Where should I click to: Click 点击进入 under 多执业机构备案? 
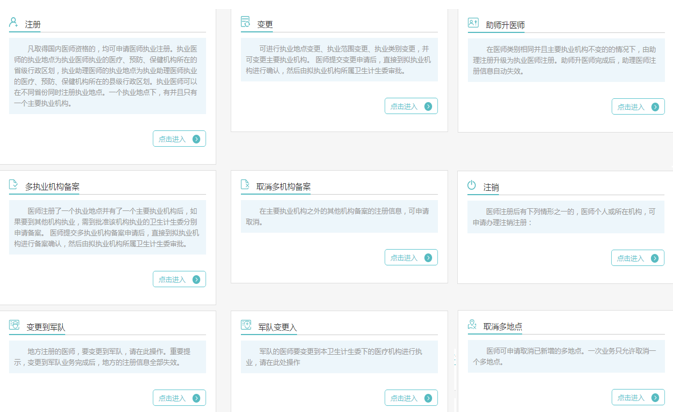click(x=179, y=279)
